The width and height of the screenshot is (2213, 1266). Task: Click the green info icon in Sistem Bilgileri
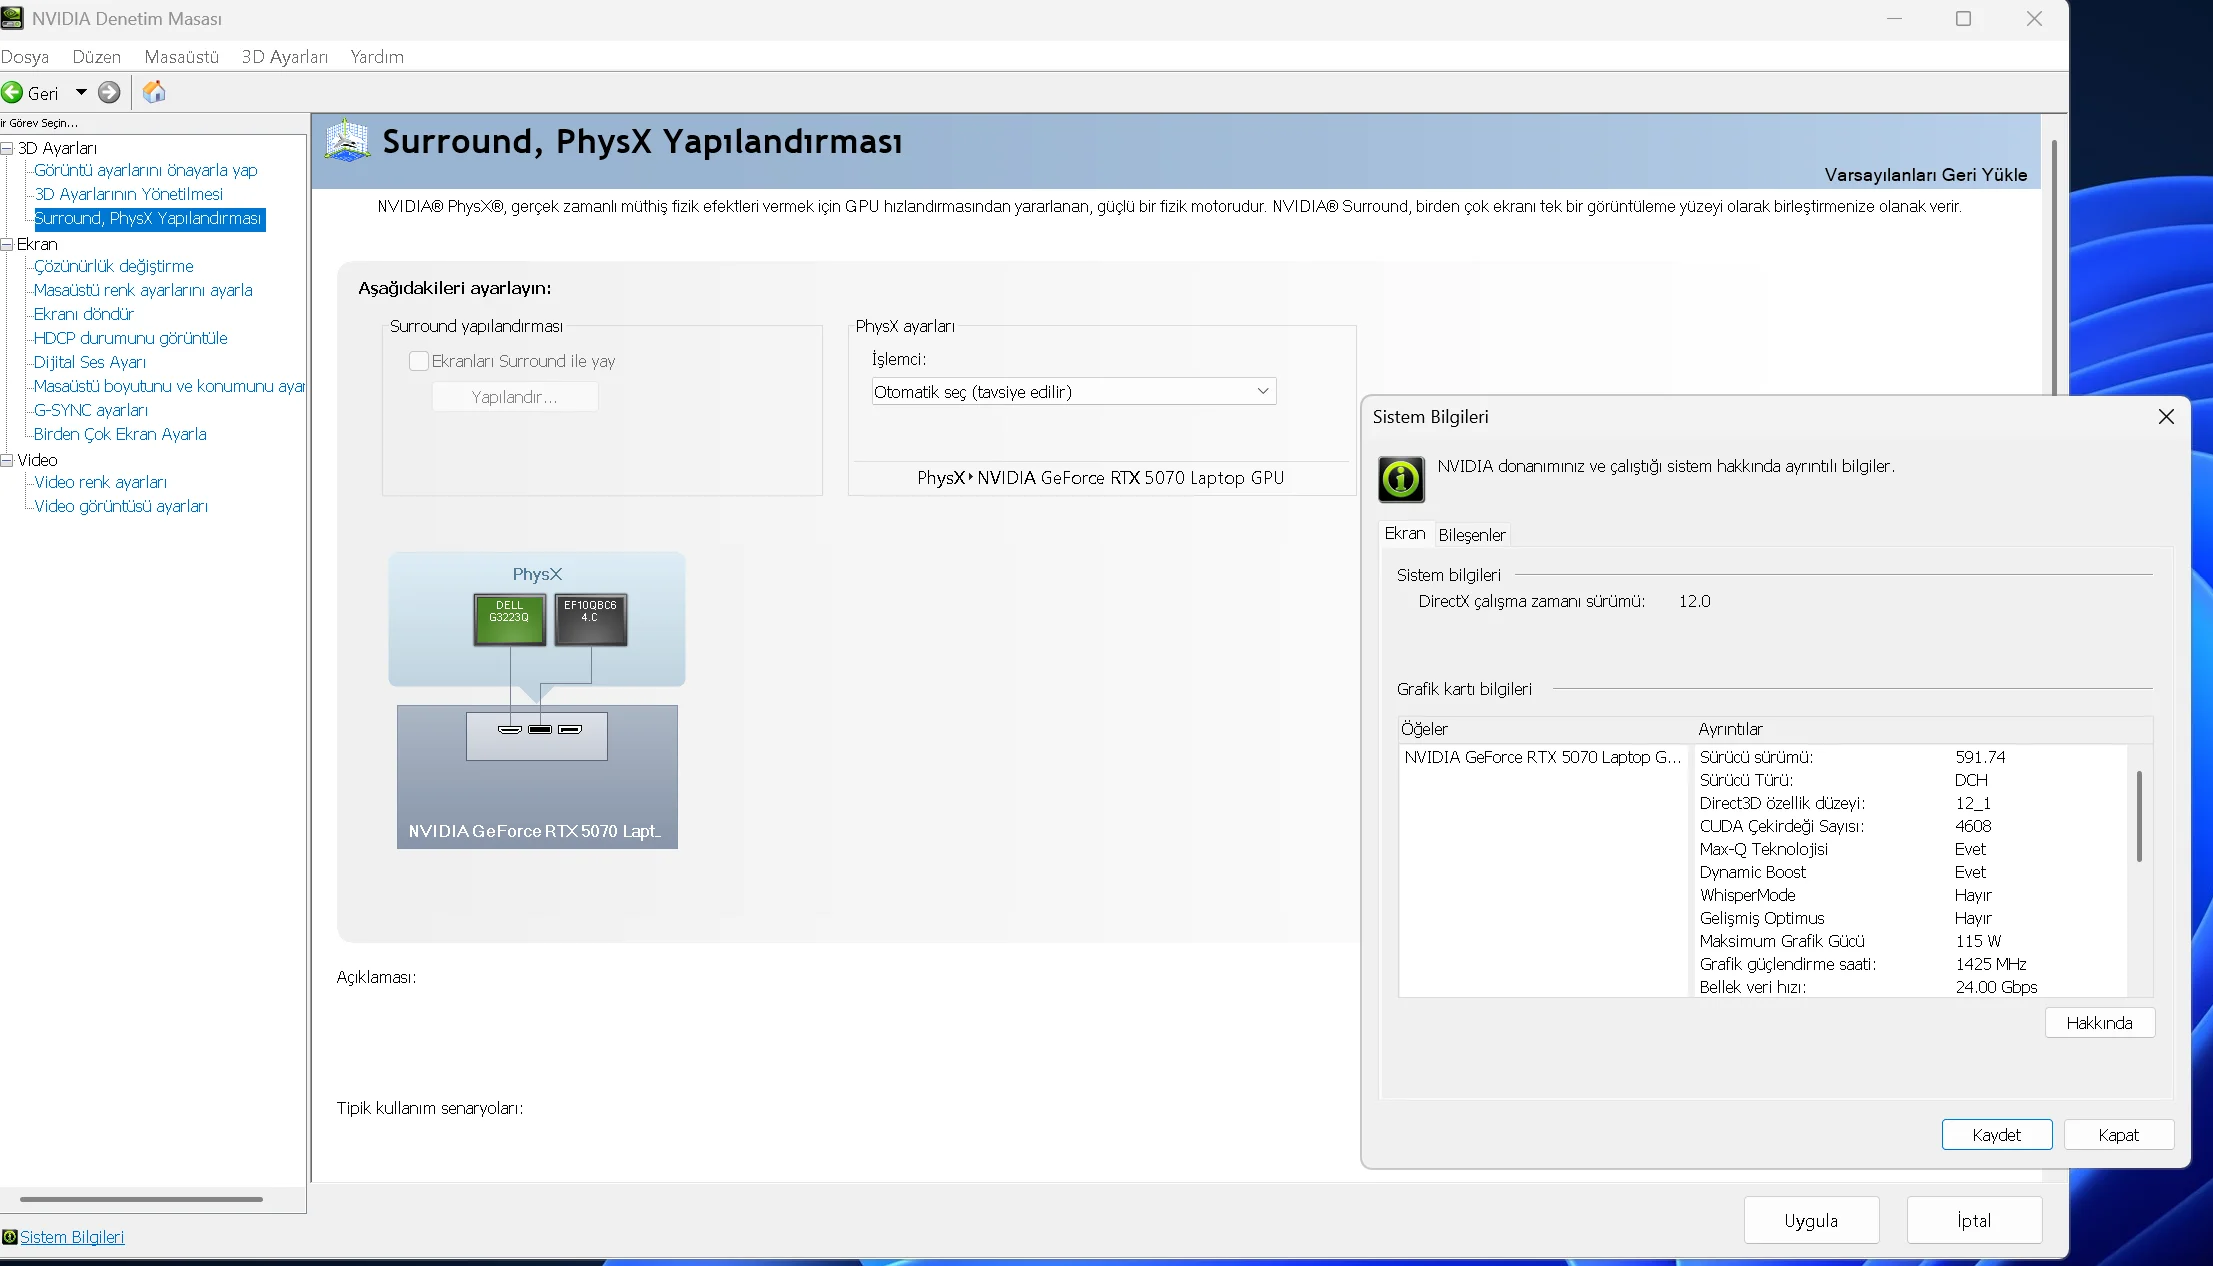[1401, 480]
